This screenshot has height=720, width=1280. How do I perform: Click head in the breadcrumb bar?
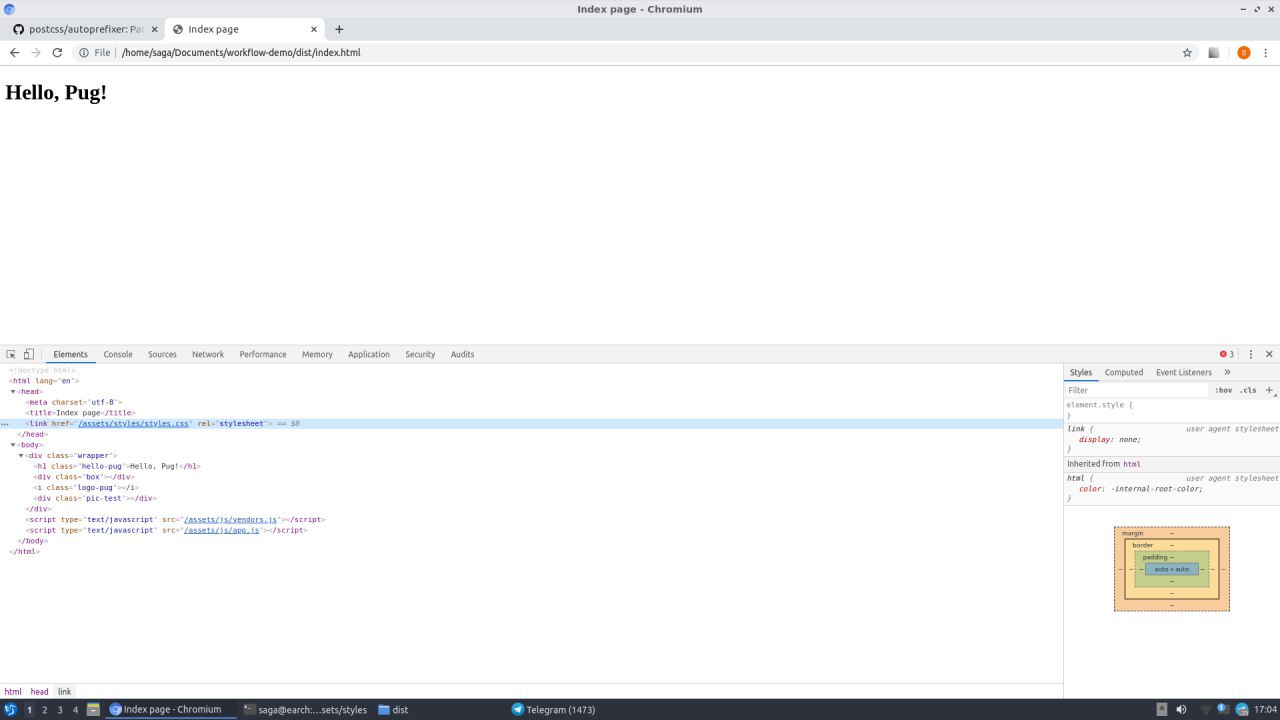click(39, 691)
